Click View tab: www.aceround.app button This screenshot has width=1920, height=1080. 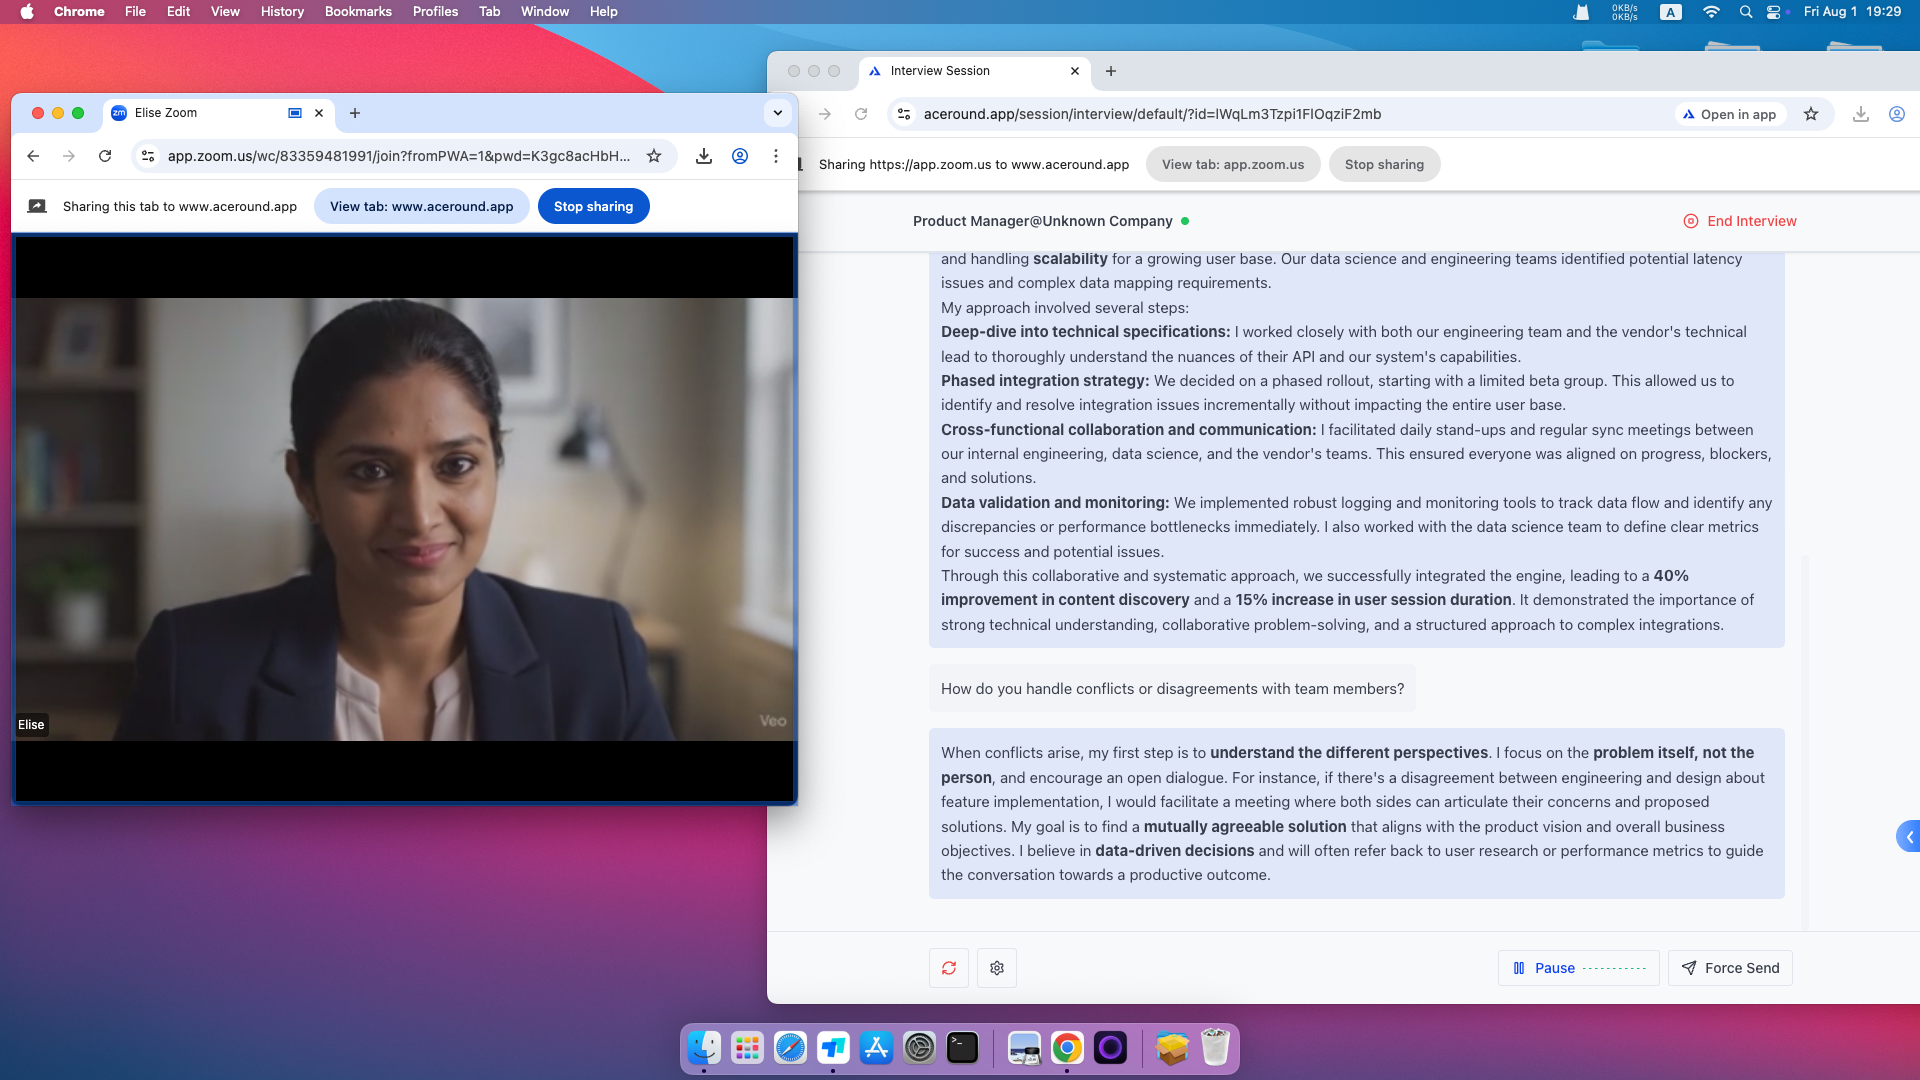pos(422,207)
